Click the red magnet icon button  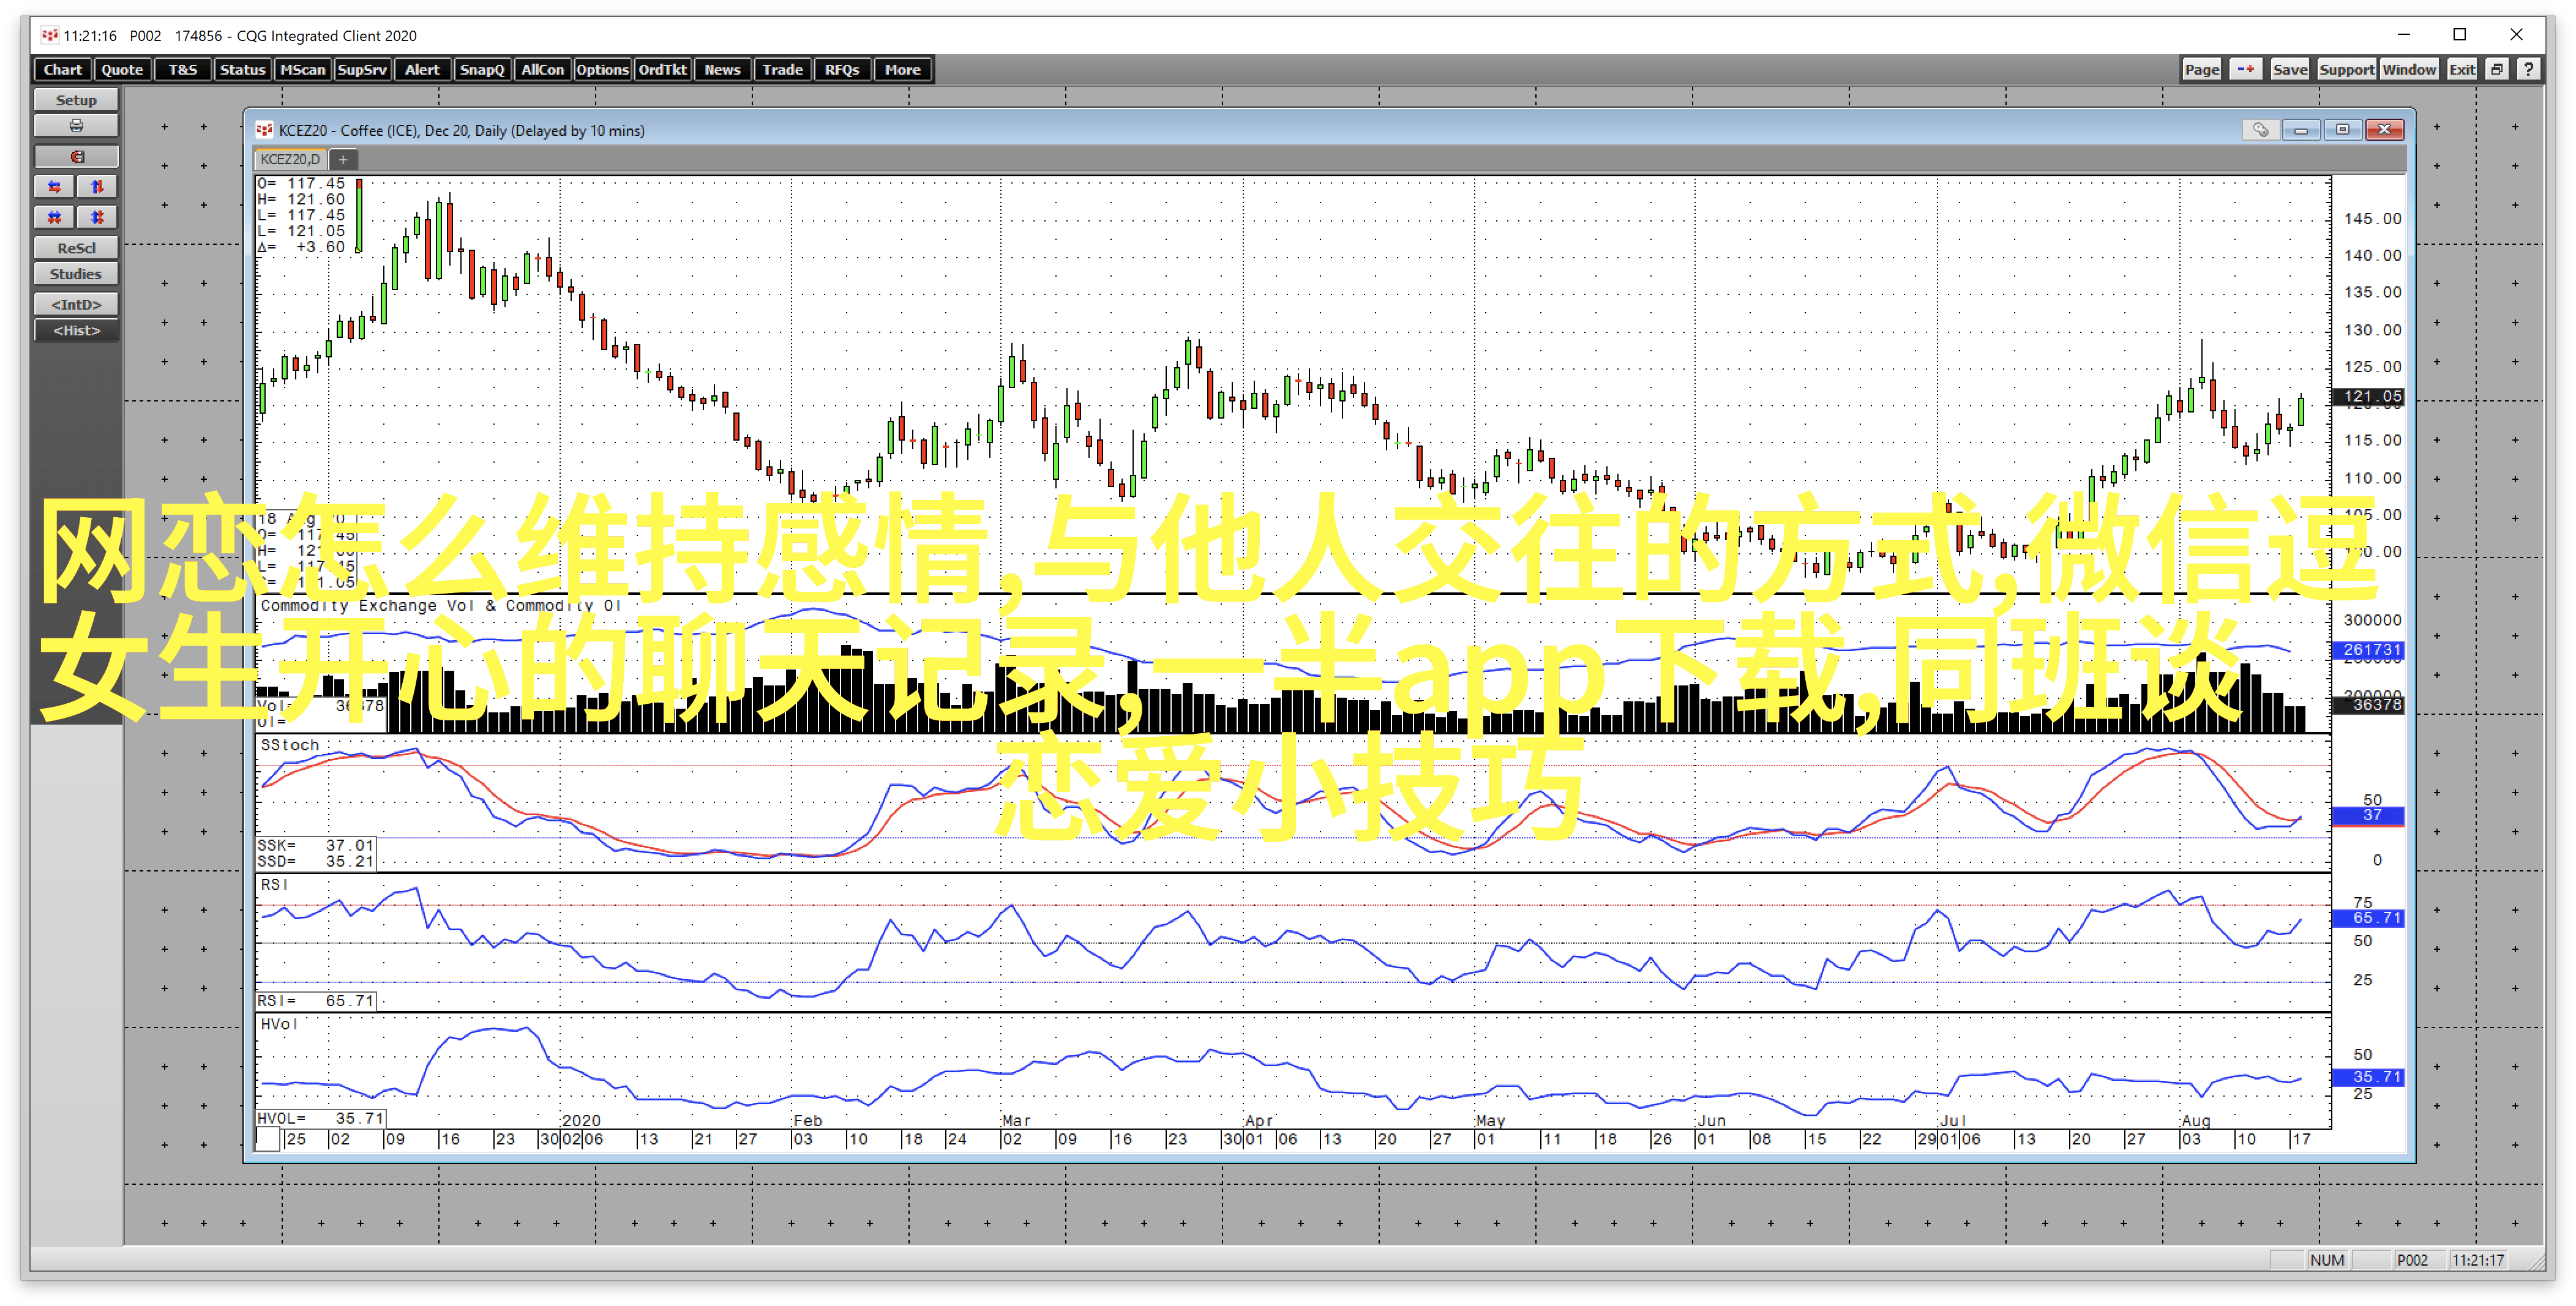[x=76, y=157]
